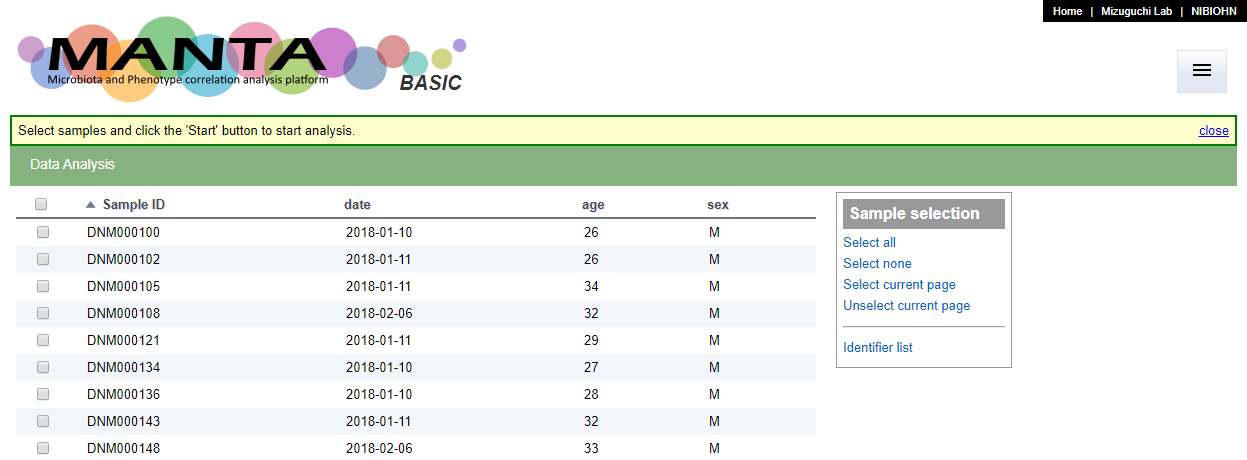Image resolution: width=1247 pixels, height=460 pixels.
Task: Click the Data Analysis header bar
Action: point(623,165)
